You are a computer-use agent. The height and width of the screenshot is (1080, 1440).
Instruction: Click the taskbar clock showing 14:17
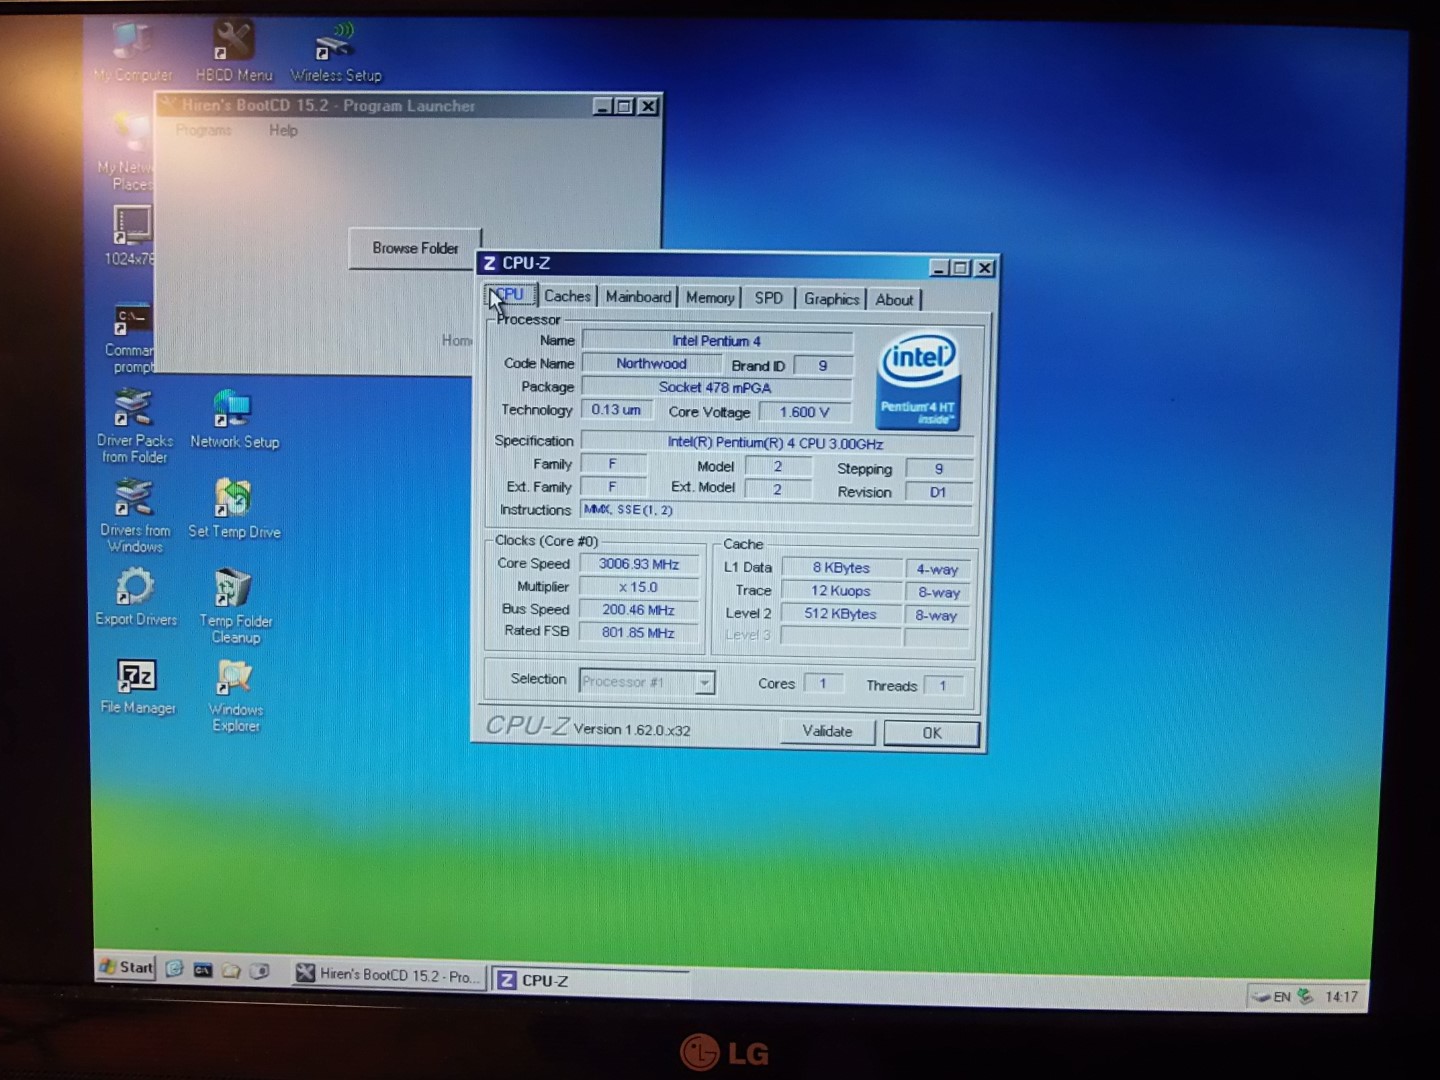tap(1341, 997)
